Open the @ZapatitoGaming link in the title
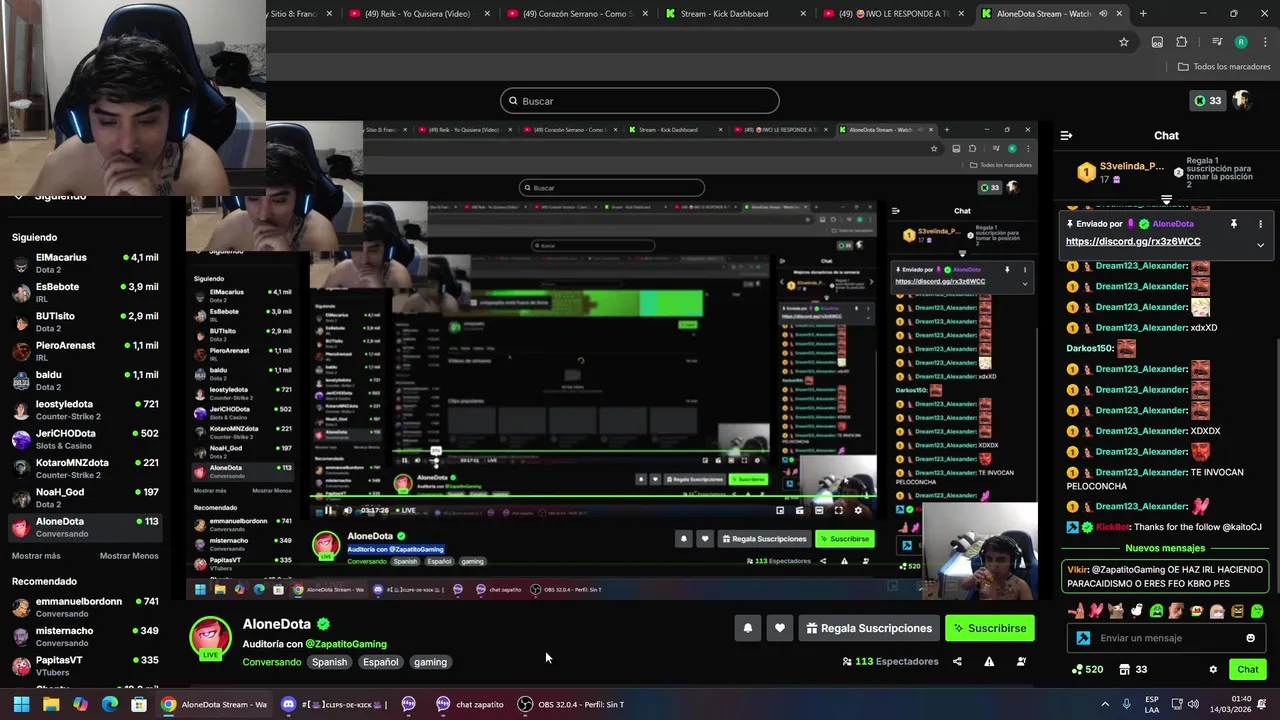This screenshot has width=1280, height=720. (346, 644)
